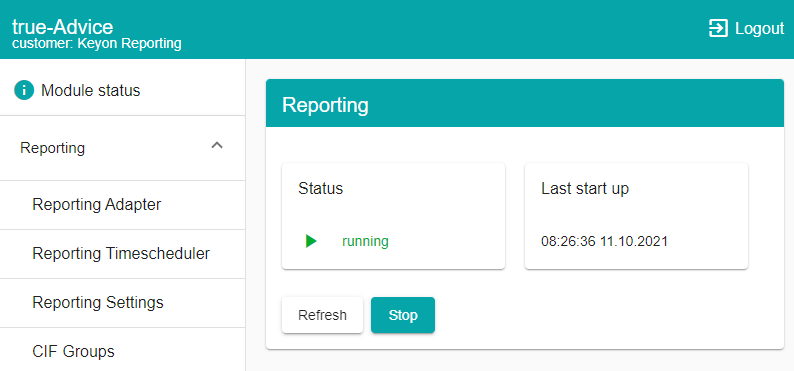Open Reporting Timescheduler

[x=123, y=254]
